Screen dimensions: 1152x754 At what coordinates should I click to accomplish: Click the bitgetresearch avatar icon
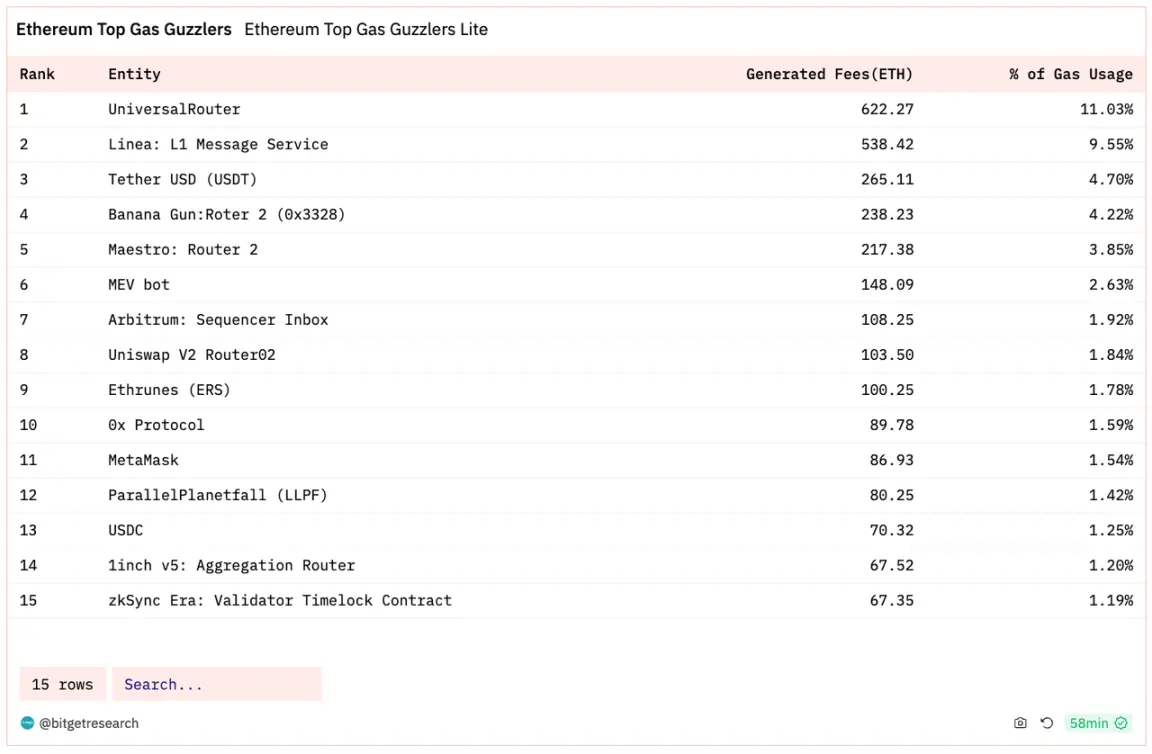click(x=27, y=723)
